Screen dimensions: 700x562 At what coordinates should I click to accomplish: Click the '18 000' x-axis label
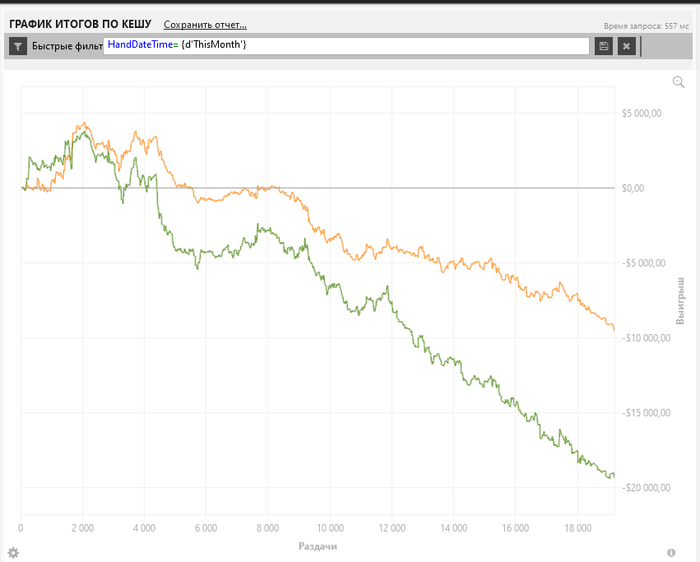click(x=578, y=529)
